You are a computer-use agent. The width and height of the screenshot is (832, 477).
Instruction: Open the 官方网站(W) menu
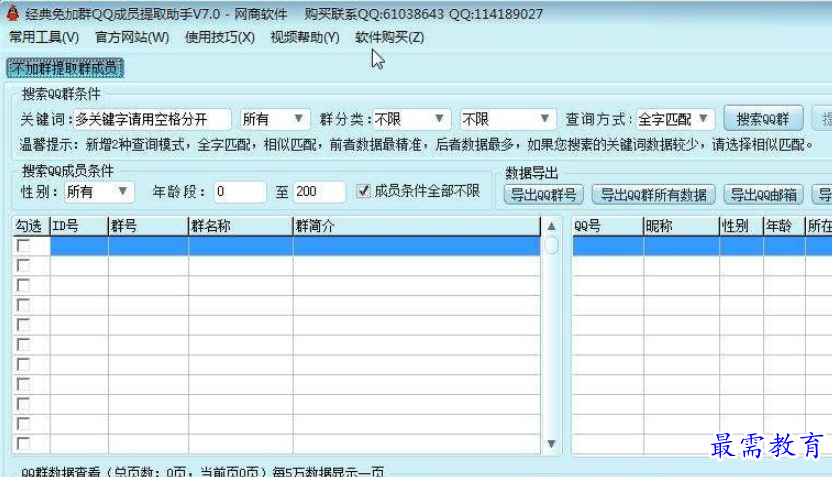click(132, 37)
